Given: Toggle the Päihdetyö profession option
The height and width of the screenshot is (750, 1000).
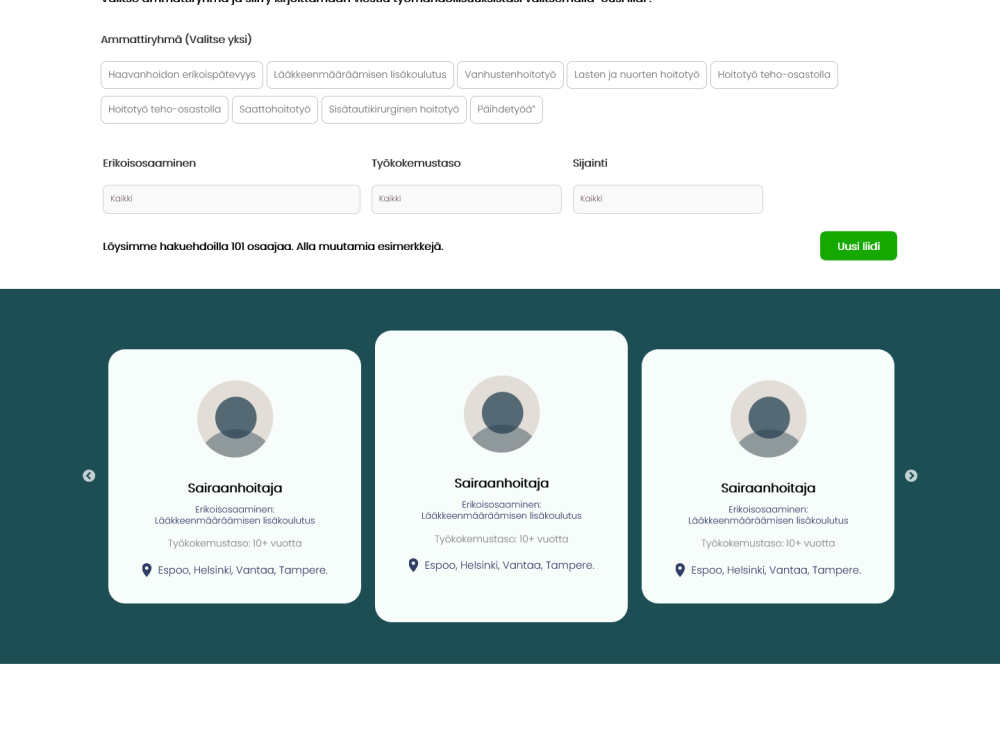Looking at the screenshot, I should tap(506, 109).
